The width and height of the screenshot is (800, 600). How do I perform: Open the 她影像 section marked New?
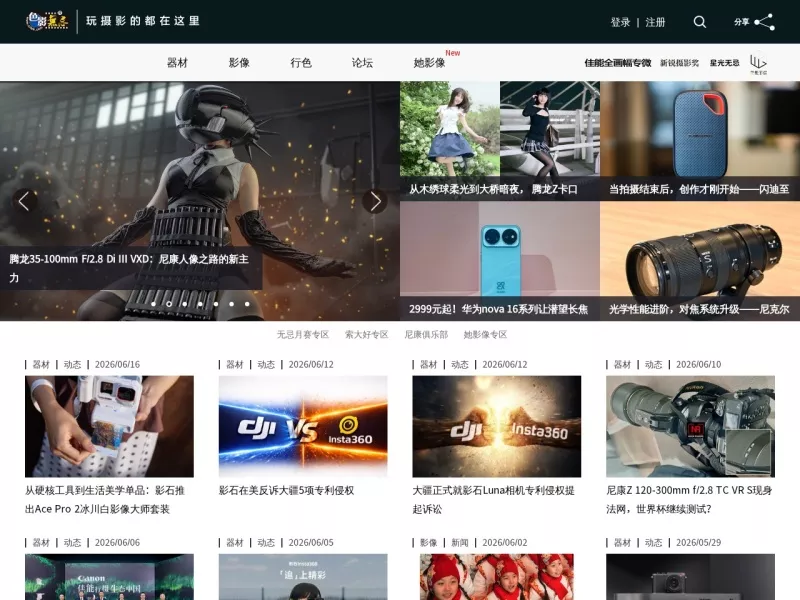coord(430,63)
